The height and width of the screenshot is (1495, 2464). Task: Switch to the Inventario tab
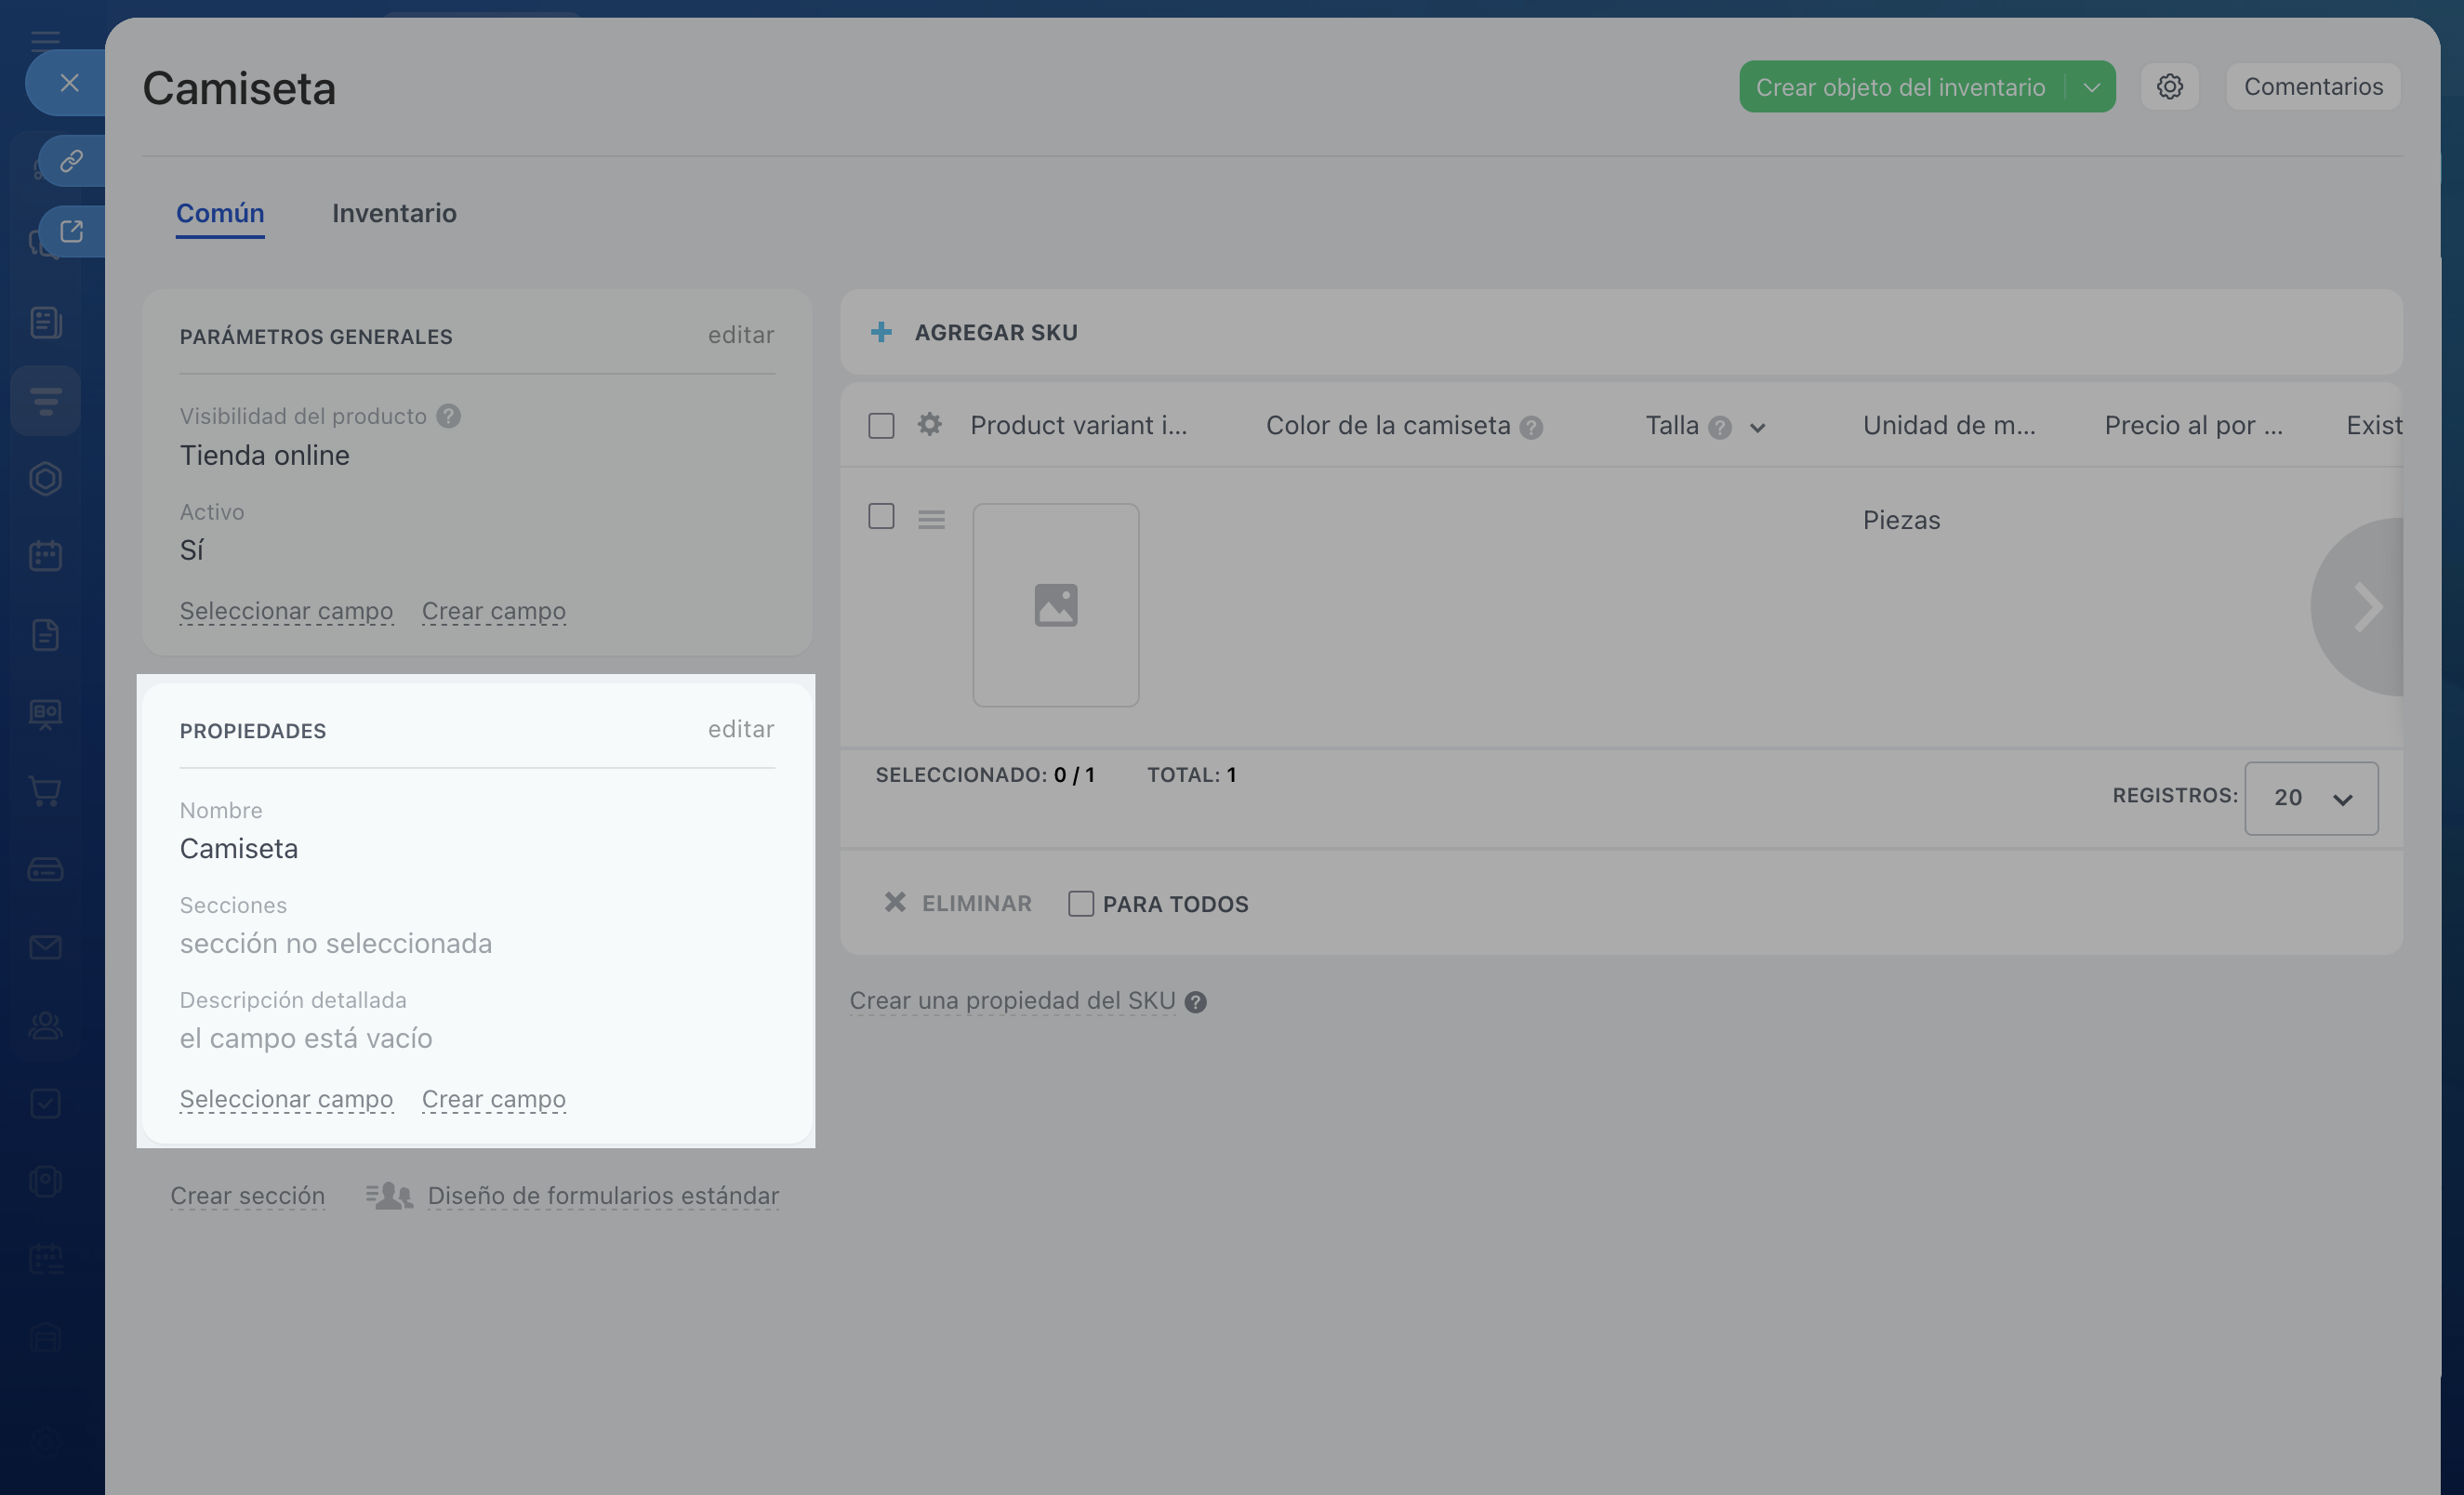click(394, 213)
